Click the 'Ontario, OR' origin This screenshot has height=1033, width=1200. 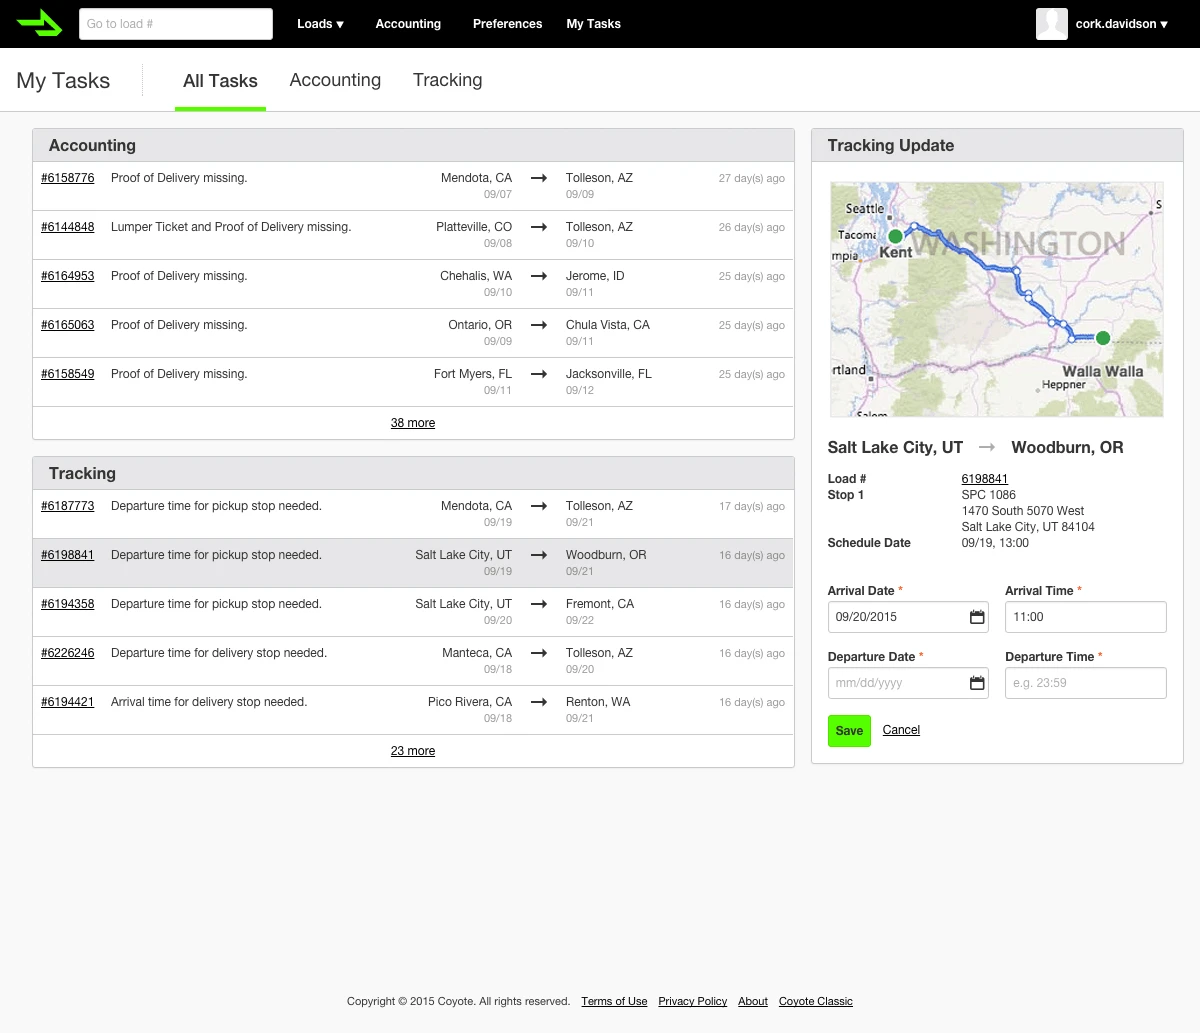(480, 325)
